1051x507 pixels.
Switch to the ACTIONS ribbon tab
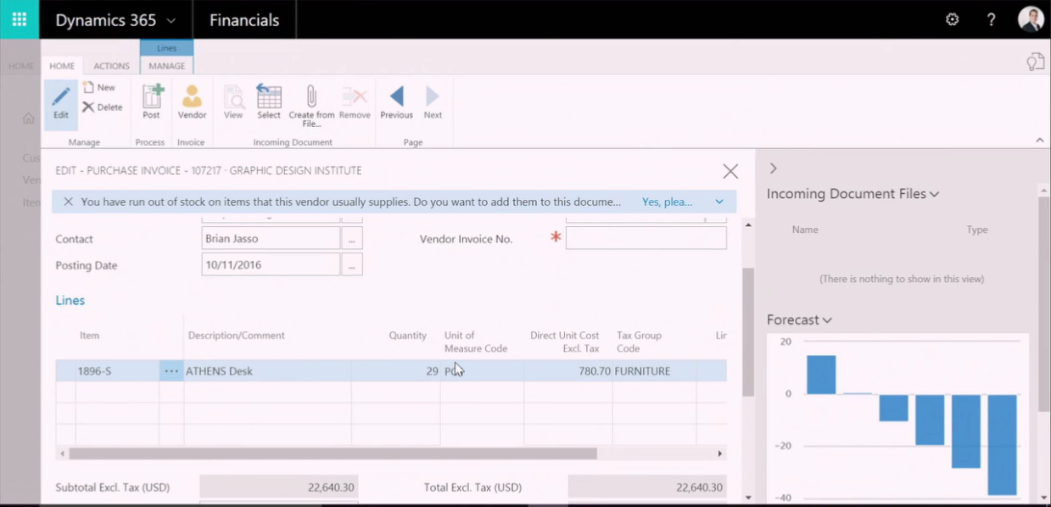point(111,66)
